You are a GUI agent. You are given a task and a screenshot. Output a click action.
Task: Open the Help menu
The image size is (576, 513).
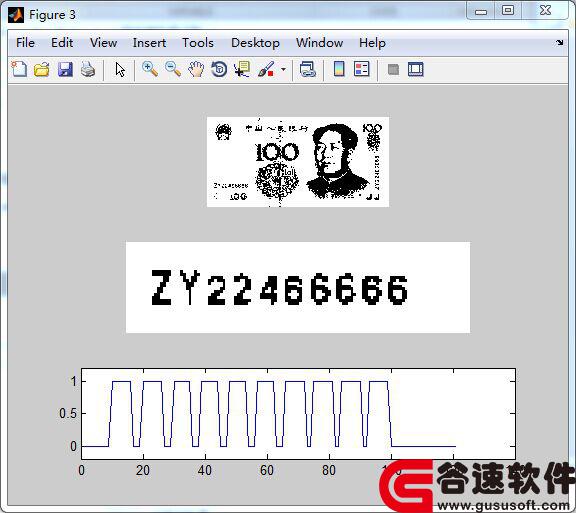[x=372, y=43]
